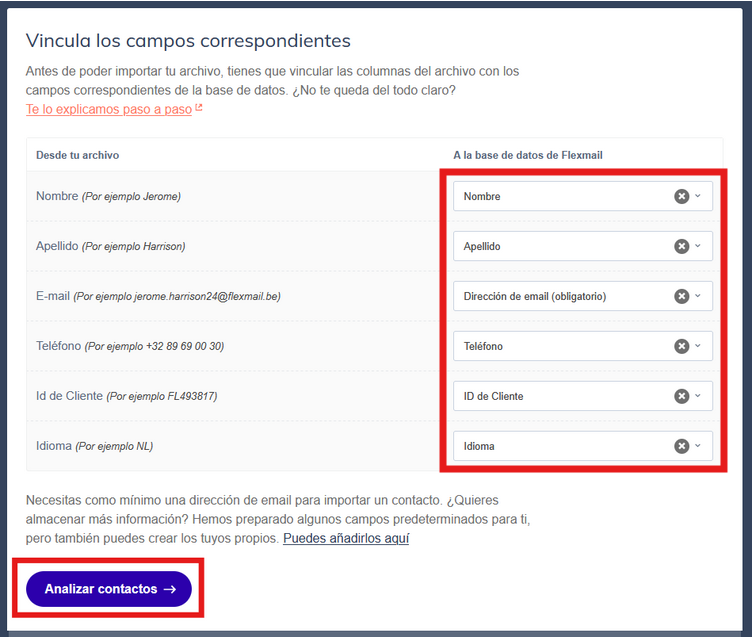Clear the Idioma field mapping
This screenshot has height=639, width=754.
[681, 446]
